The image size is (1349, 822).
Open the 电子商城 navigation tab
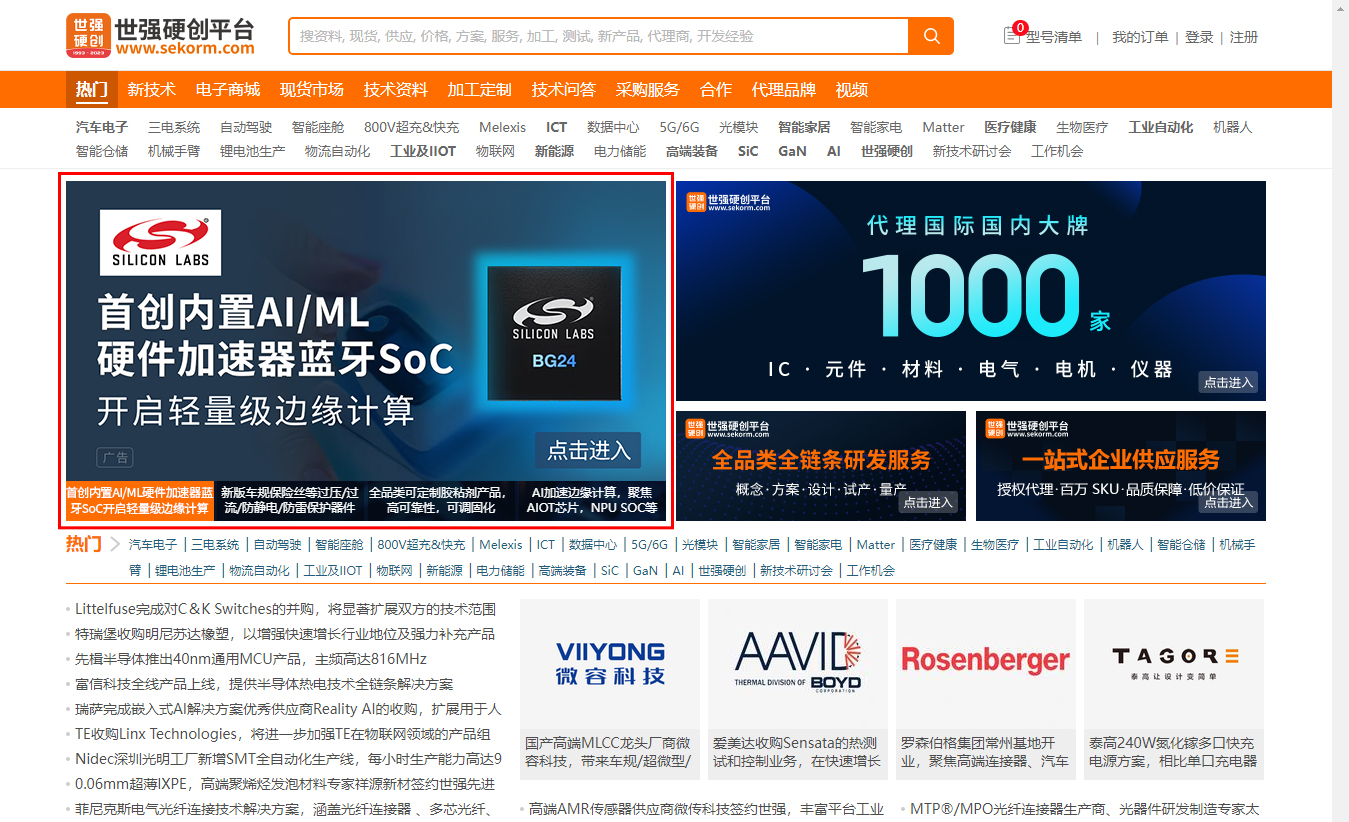click(228, 89)
